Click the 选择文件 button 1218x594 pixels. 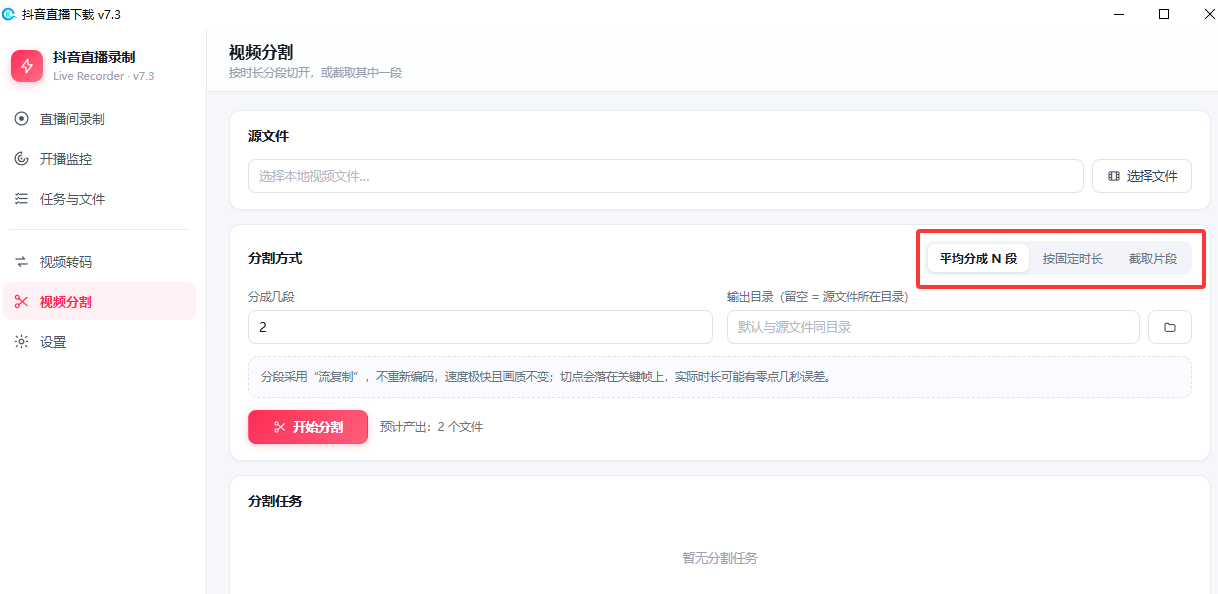coord(1142,176)
